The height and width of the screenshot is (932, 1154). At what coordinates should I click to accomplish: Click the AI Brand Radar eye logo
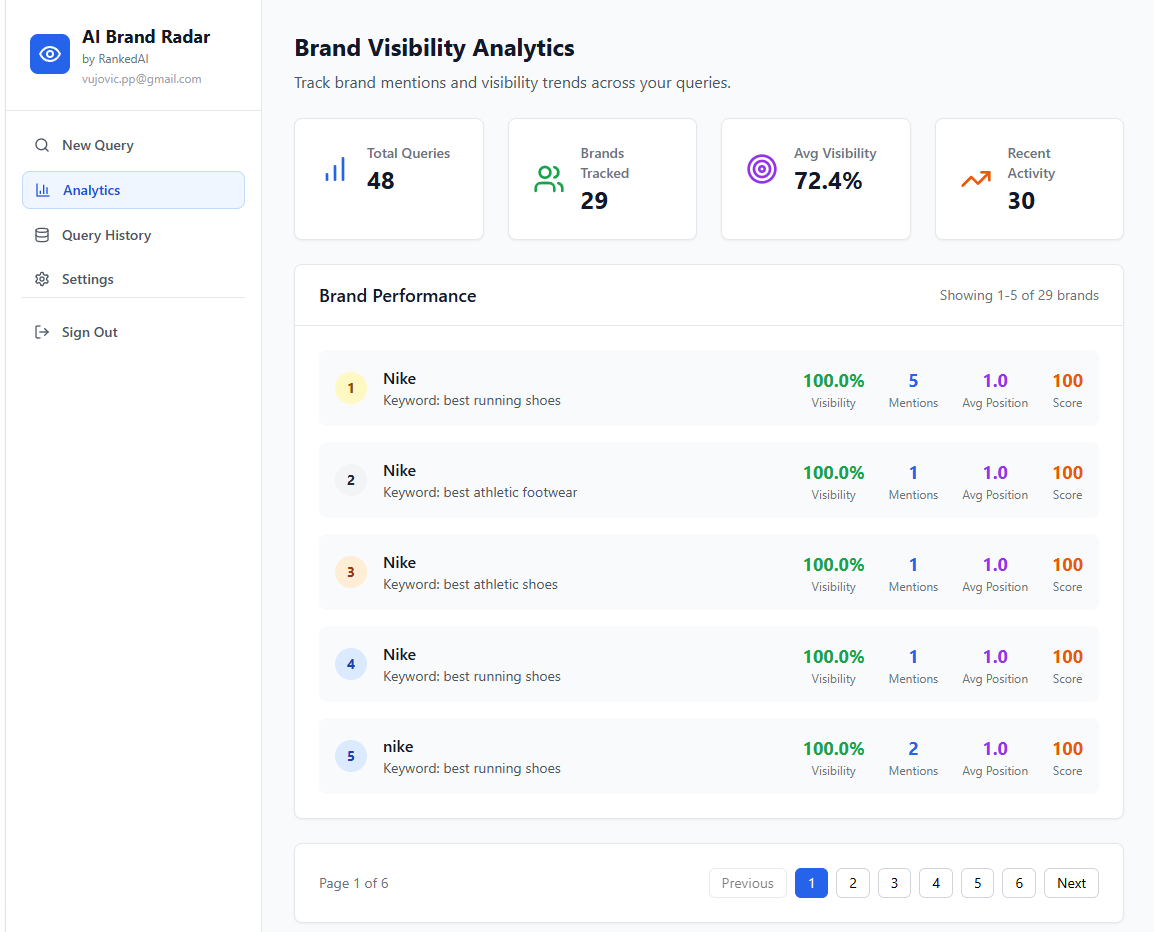[50, 54]
